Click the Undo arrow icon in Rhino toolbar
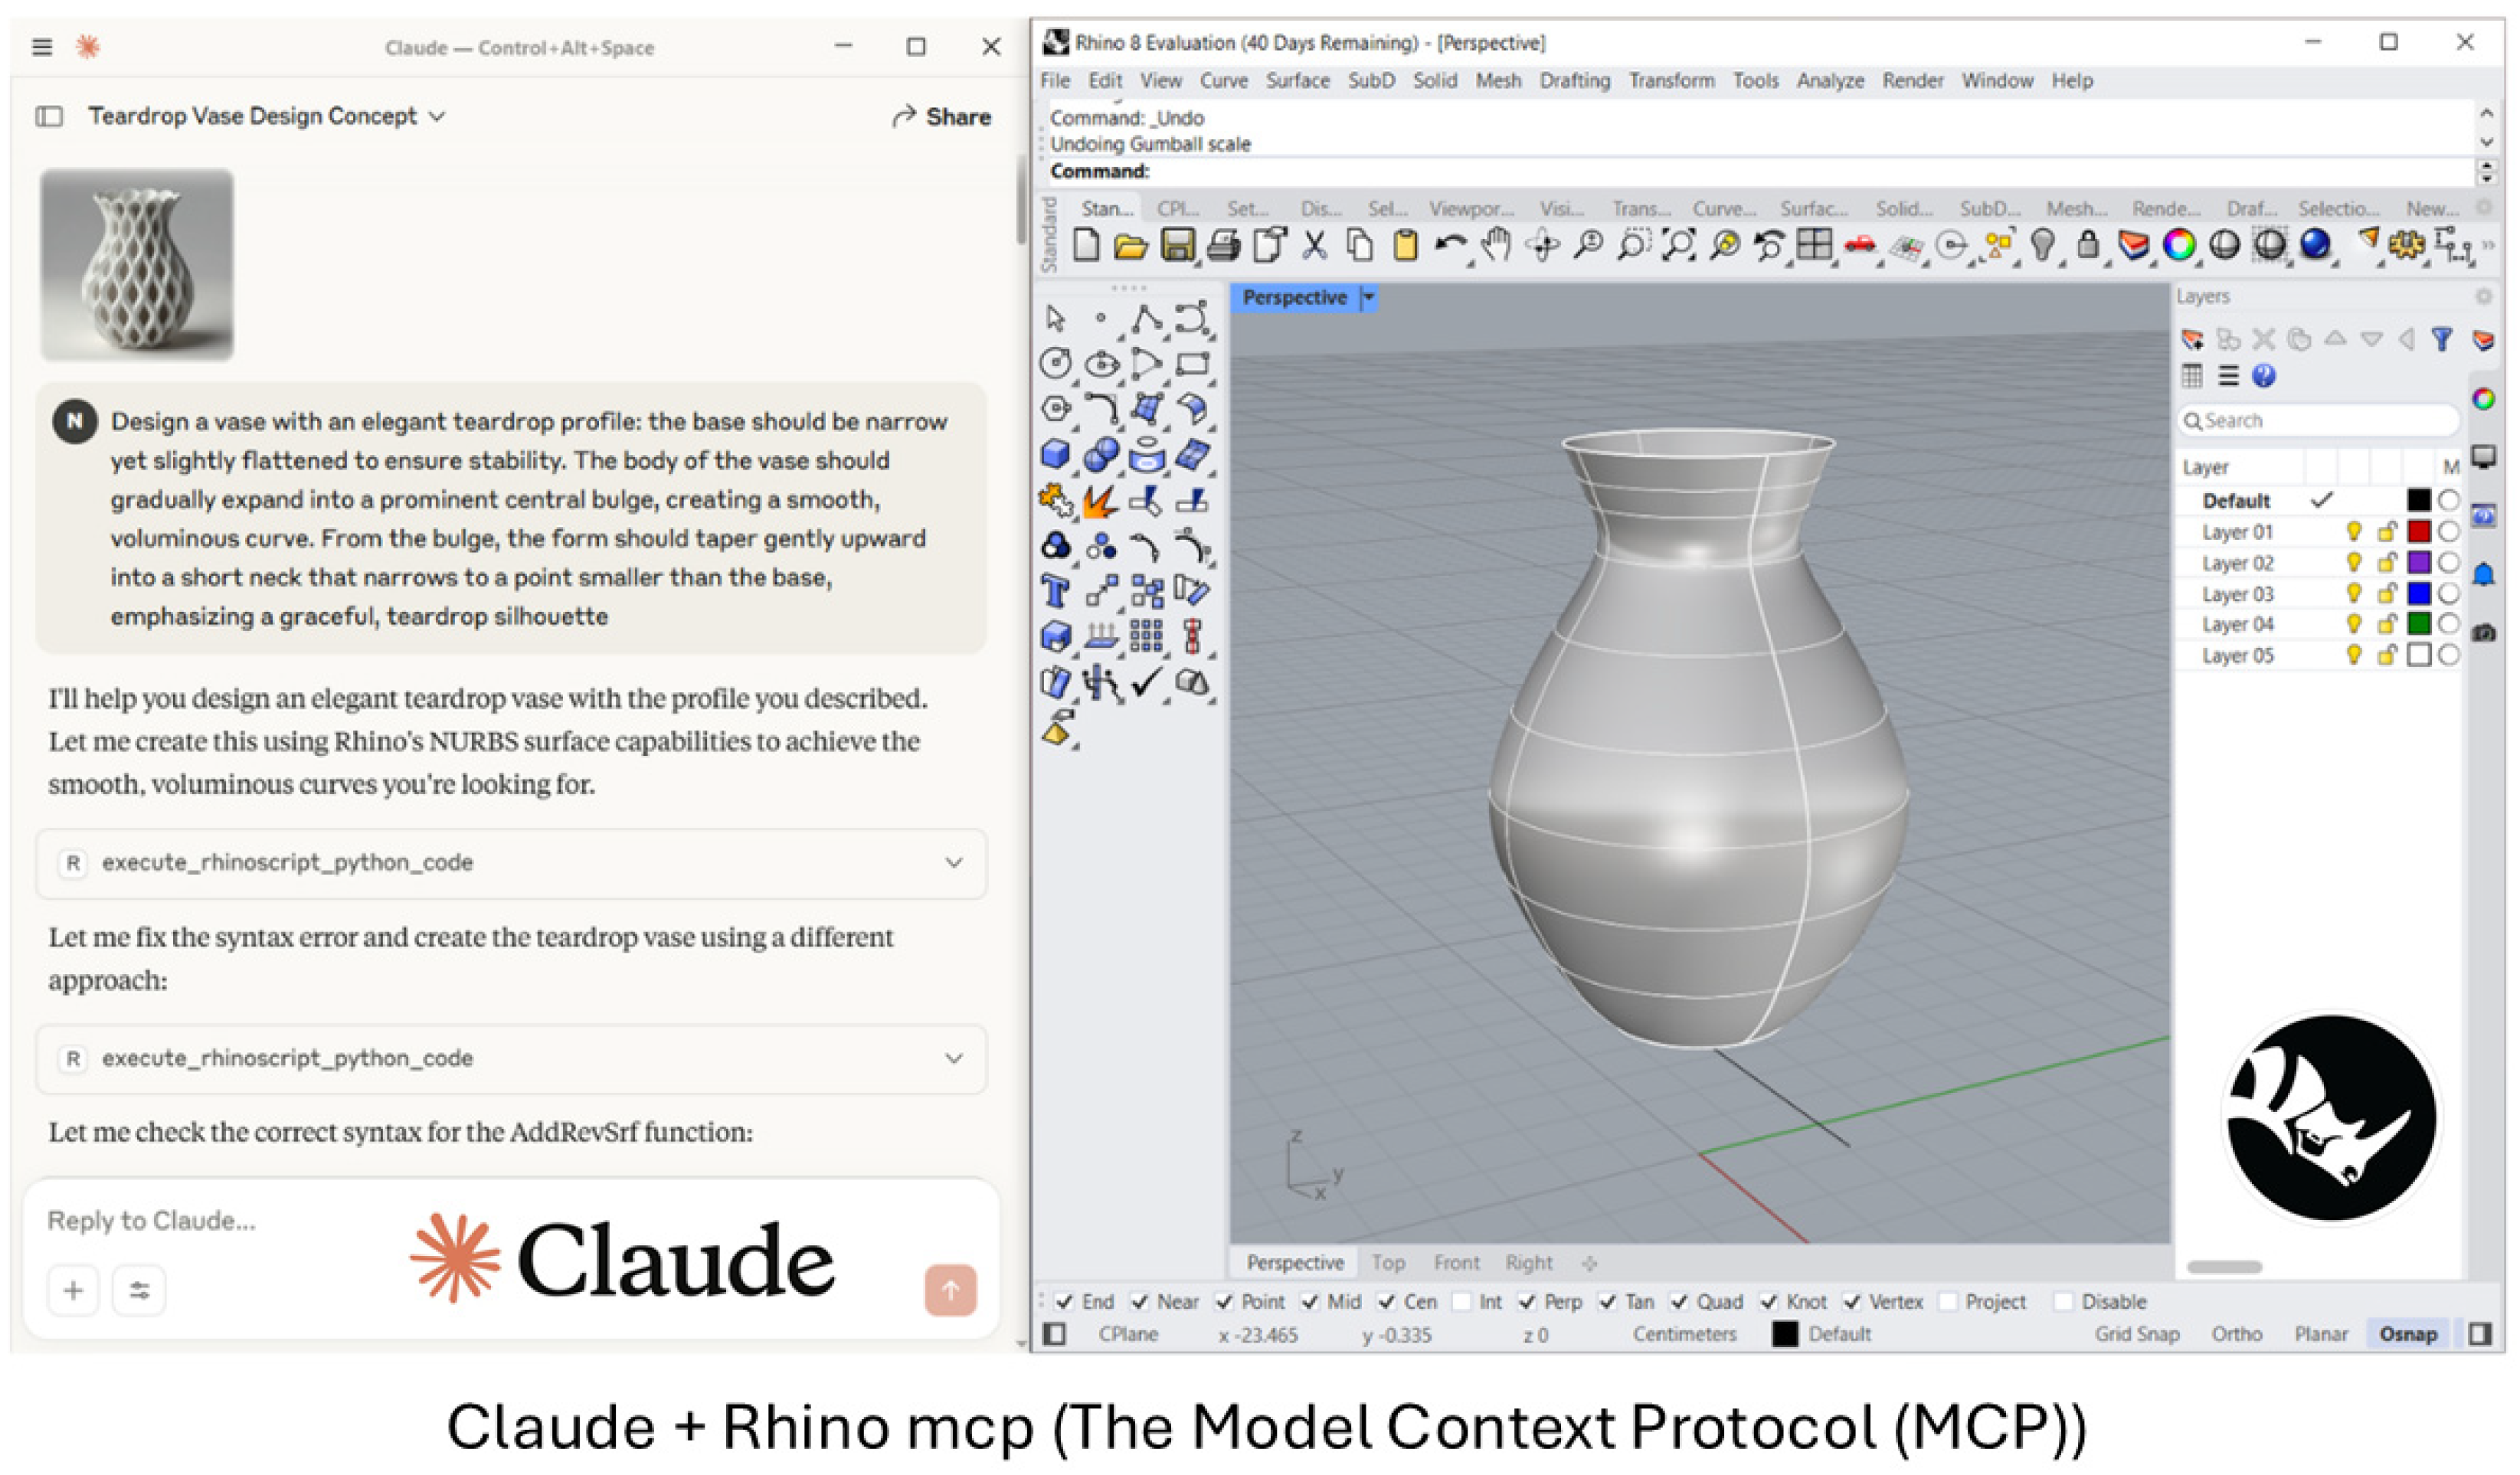 (x=1450, y=244)
